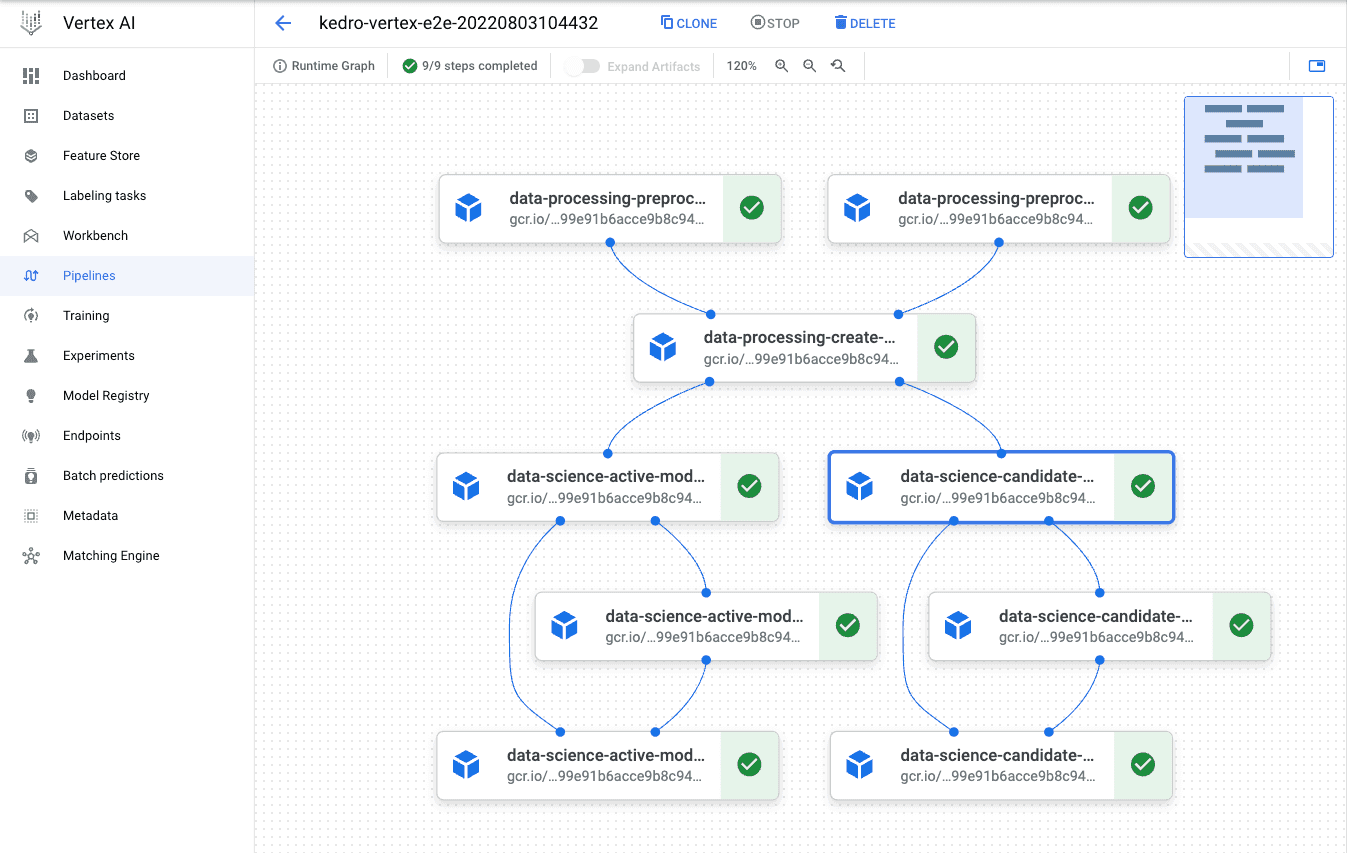Click green check beside 9/9 steps completed
The image size is (1347, 853).
click(x=409, y=66)
